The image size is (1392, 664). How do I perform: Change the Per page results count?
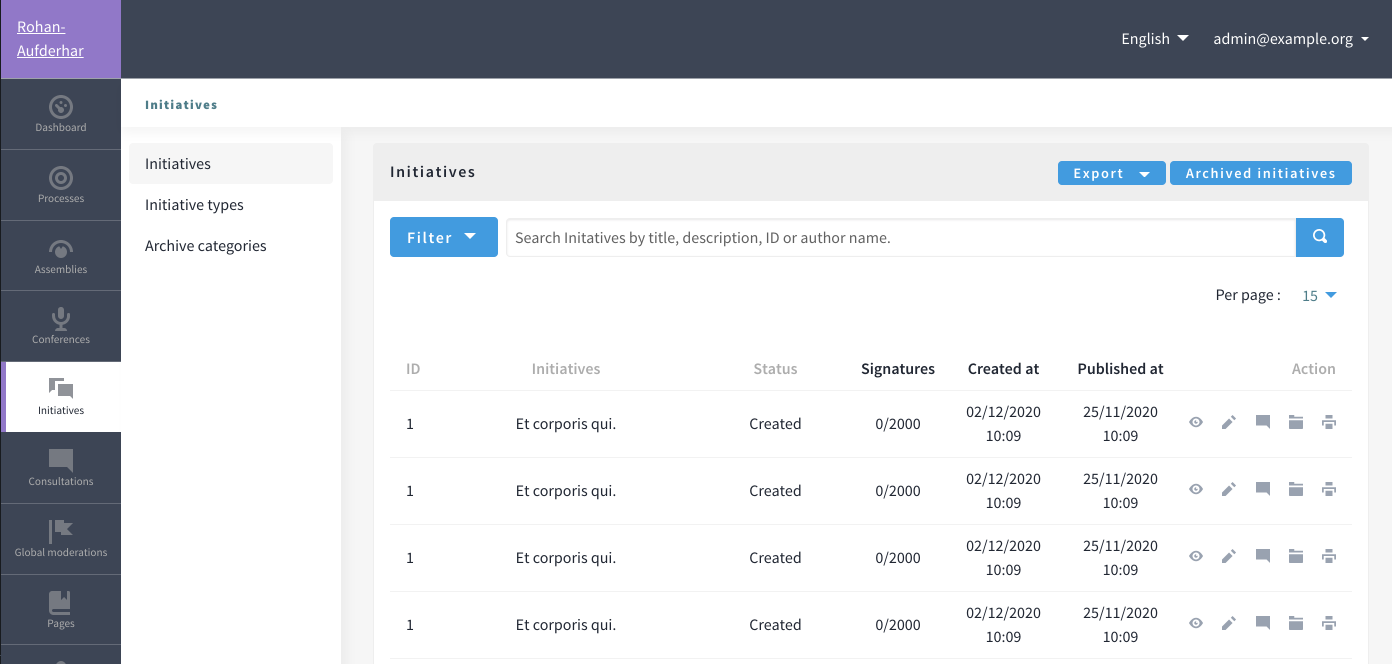(1319, 296)
